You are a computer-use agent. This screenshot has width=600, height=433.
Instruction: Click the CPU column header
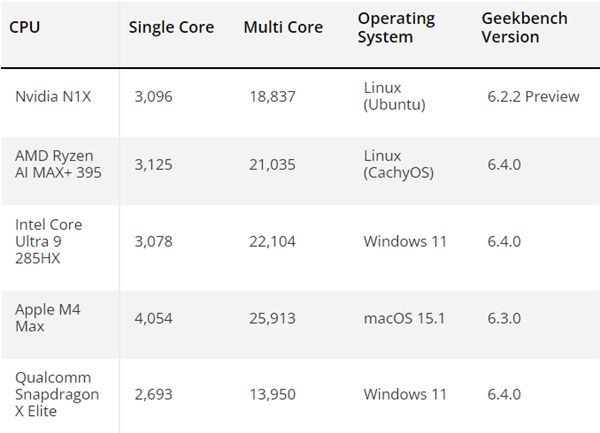point(24,27)
